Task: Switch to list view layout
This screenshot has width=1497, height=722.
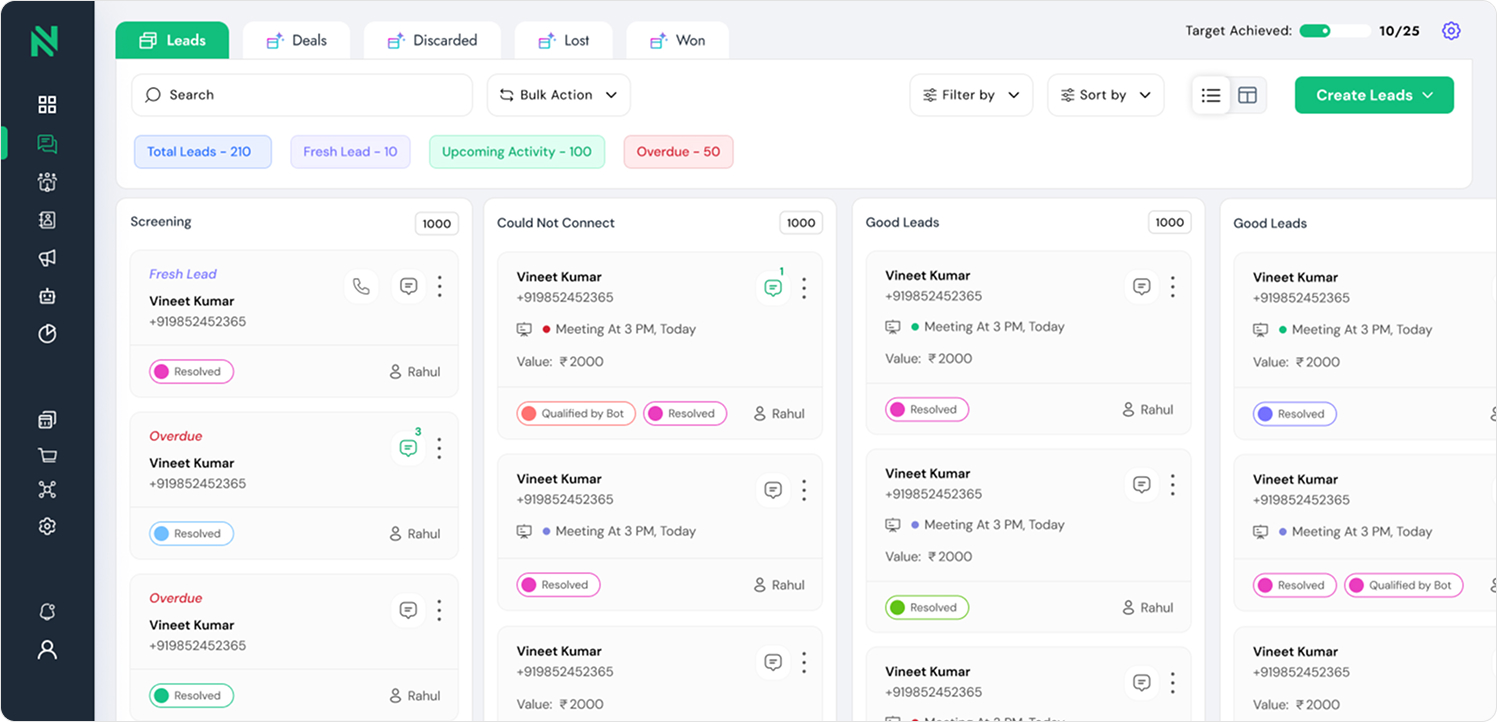Action: (x=1210, y=95)
